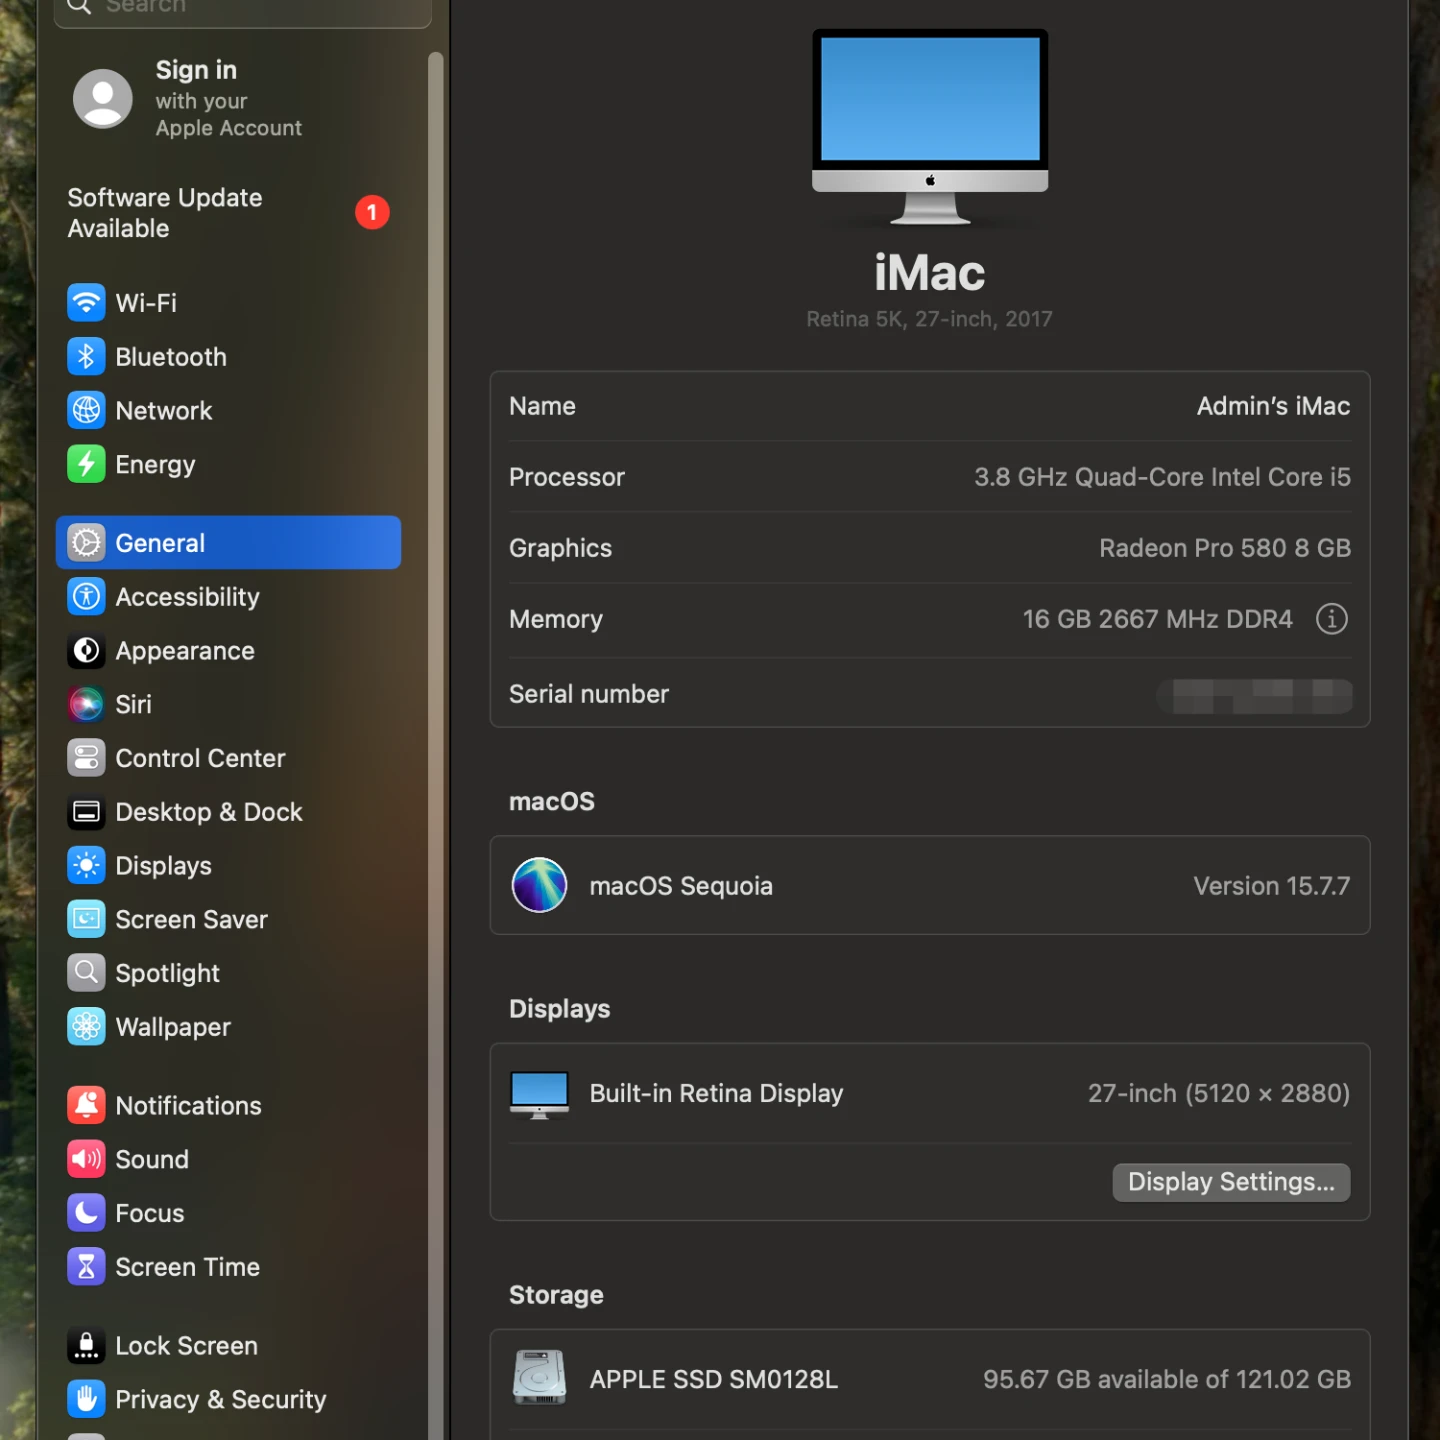Click the 95.67 GB available storage text
Image resolution: width=1440 pixels, height=1440 pixels.
click(1166, 1379)
